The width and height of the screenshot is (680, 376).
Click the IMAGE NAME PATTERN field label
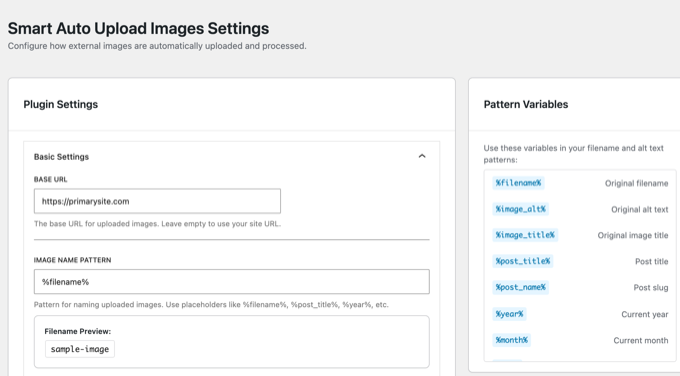coord(72,260)
